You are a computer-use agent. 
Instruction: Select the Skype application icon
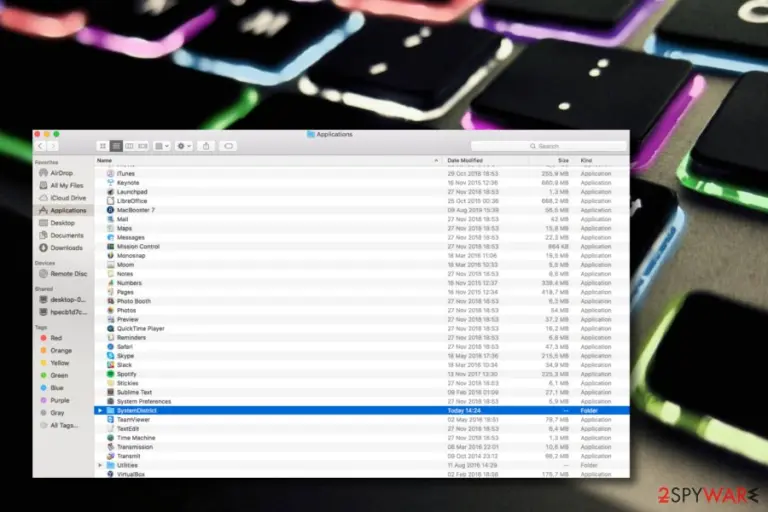(111, 356)
